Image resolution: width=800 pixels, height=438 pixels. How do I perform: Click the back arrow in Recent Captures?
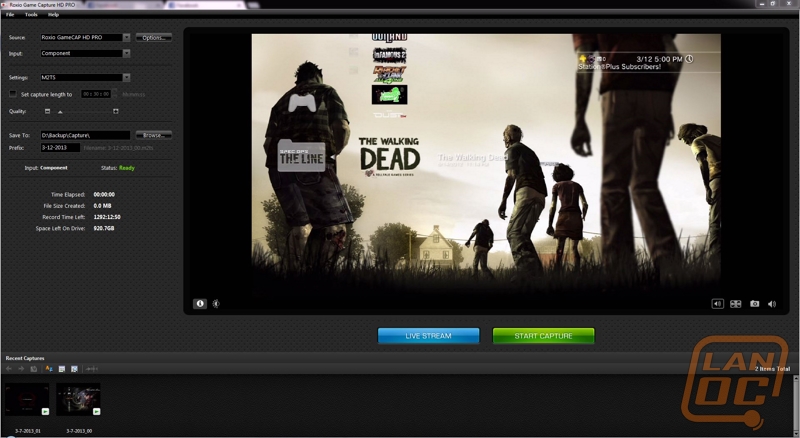click(9, 369)
